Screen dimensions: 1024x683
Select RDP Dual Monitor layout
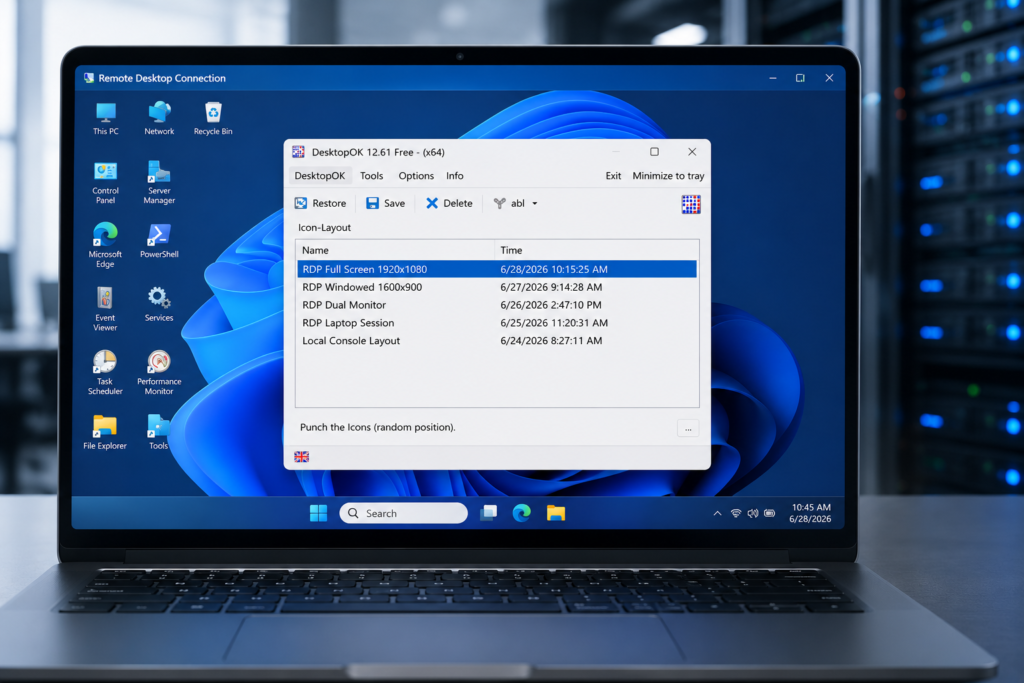[x=497, y=305]
